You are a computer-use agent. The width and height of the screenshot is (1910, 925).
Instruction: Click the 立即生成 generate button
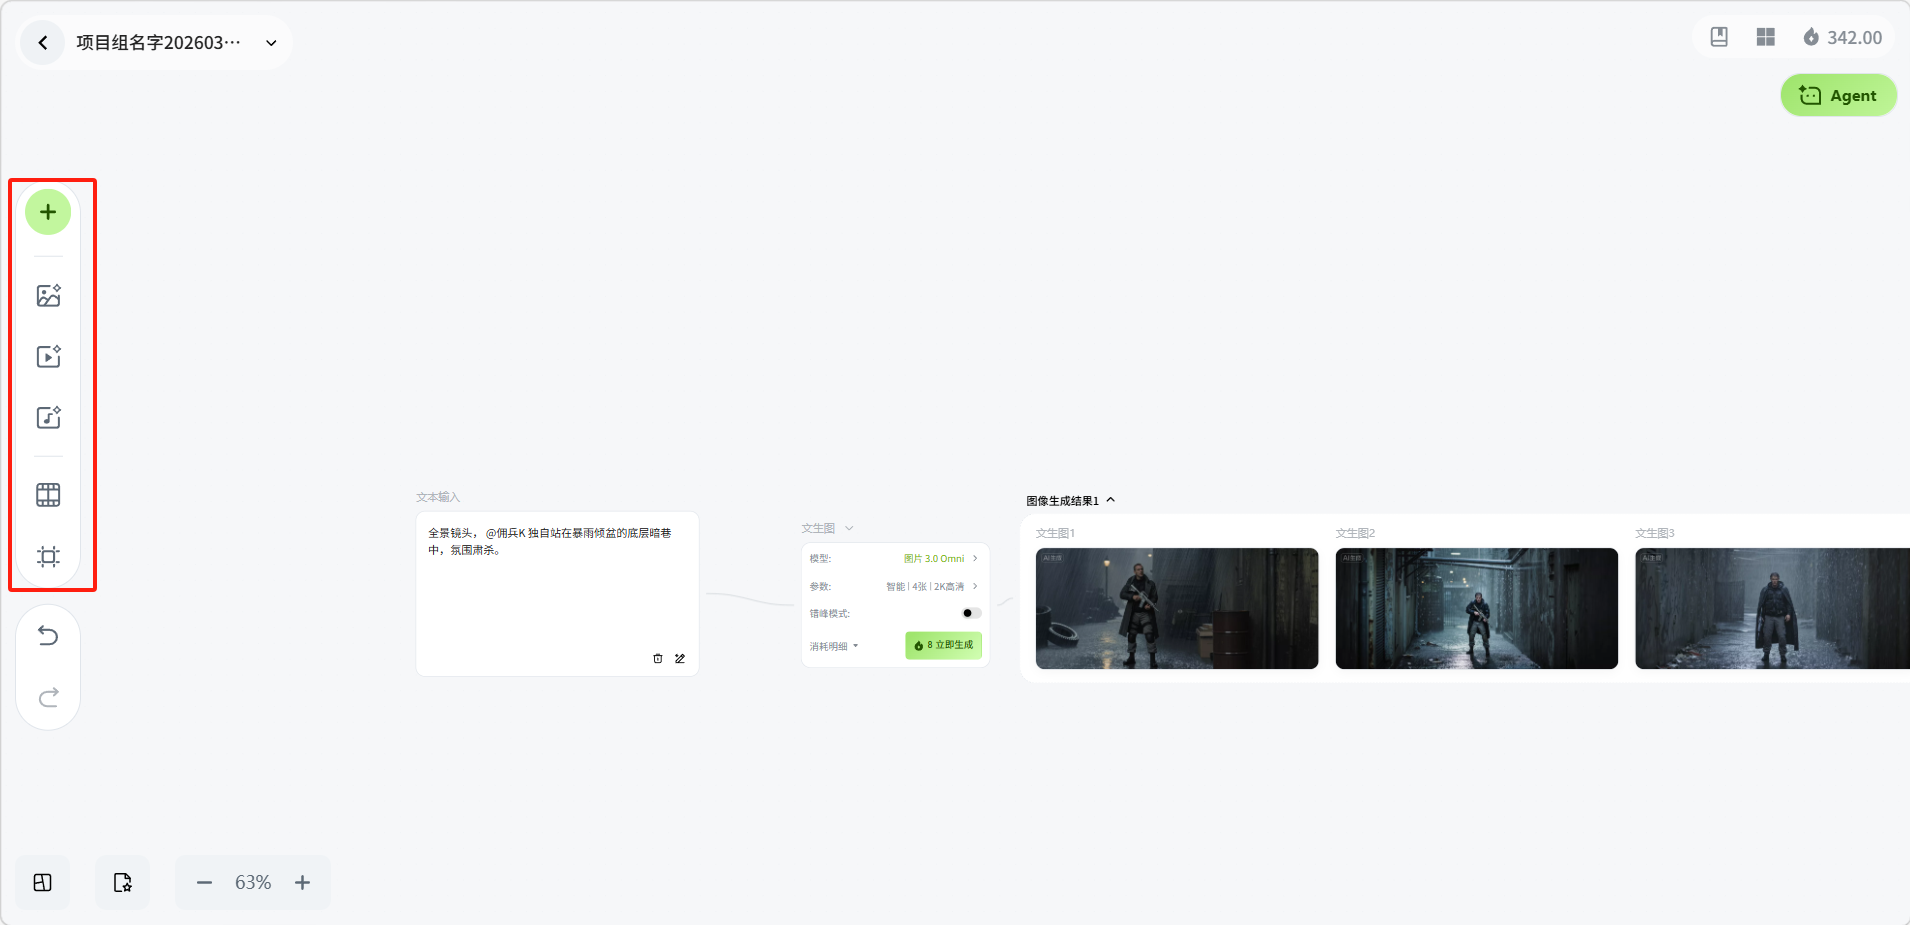click(x=943, y=646)
